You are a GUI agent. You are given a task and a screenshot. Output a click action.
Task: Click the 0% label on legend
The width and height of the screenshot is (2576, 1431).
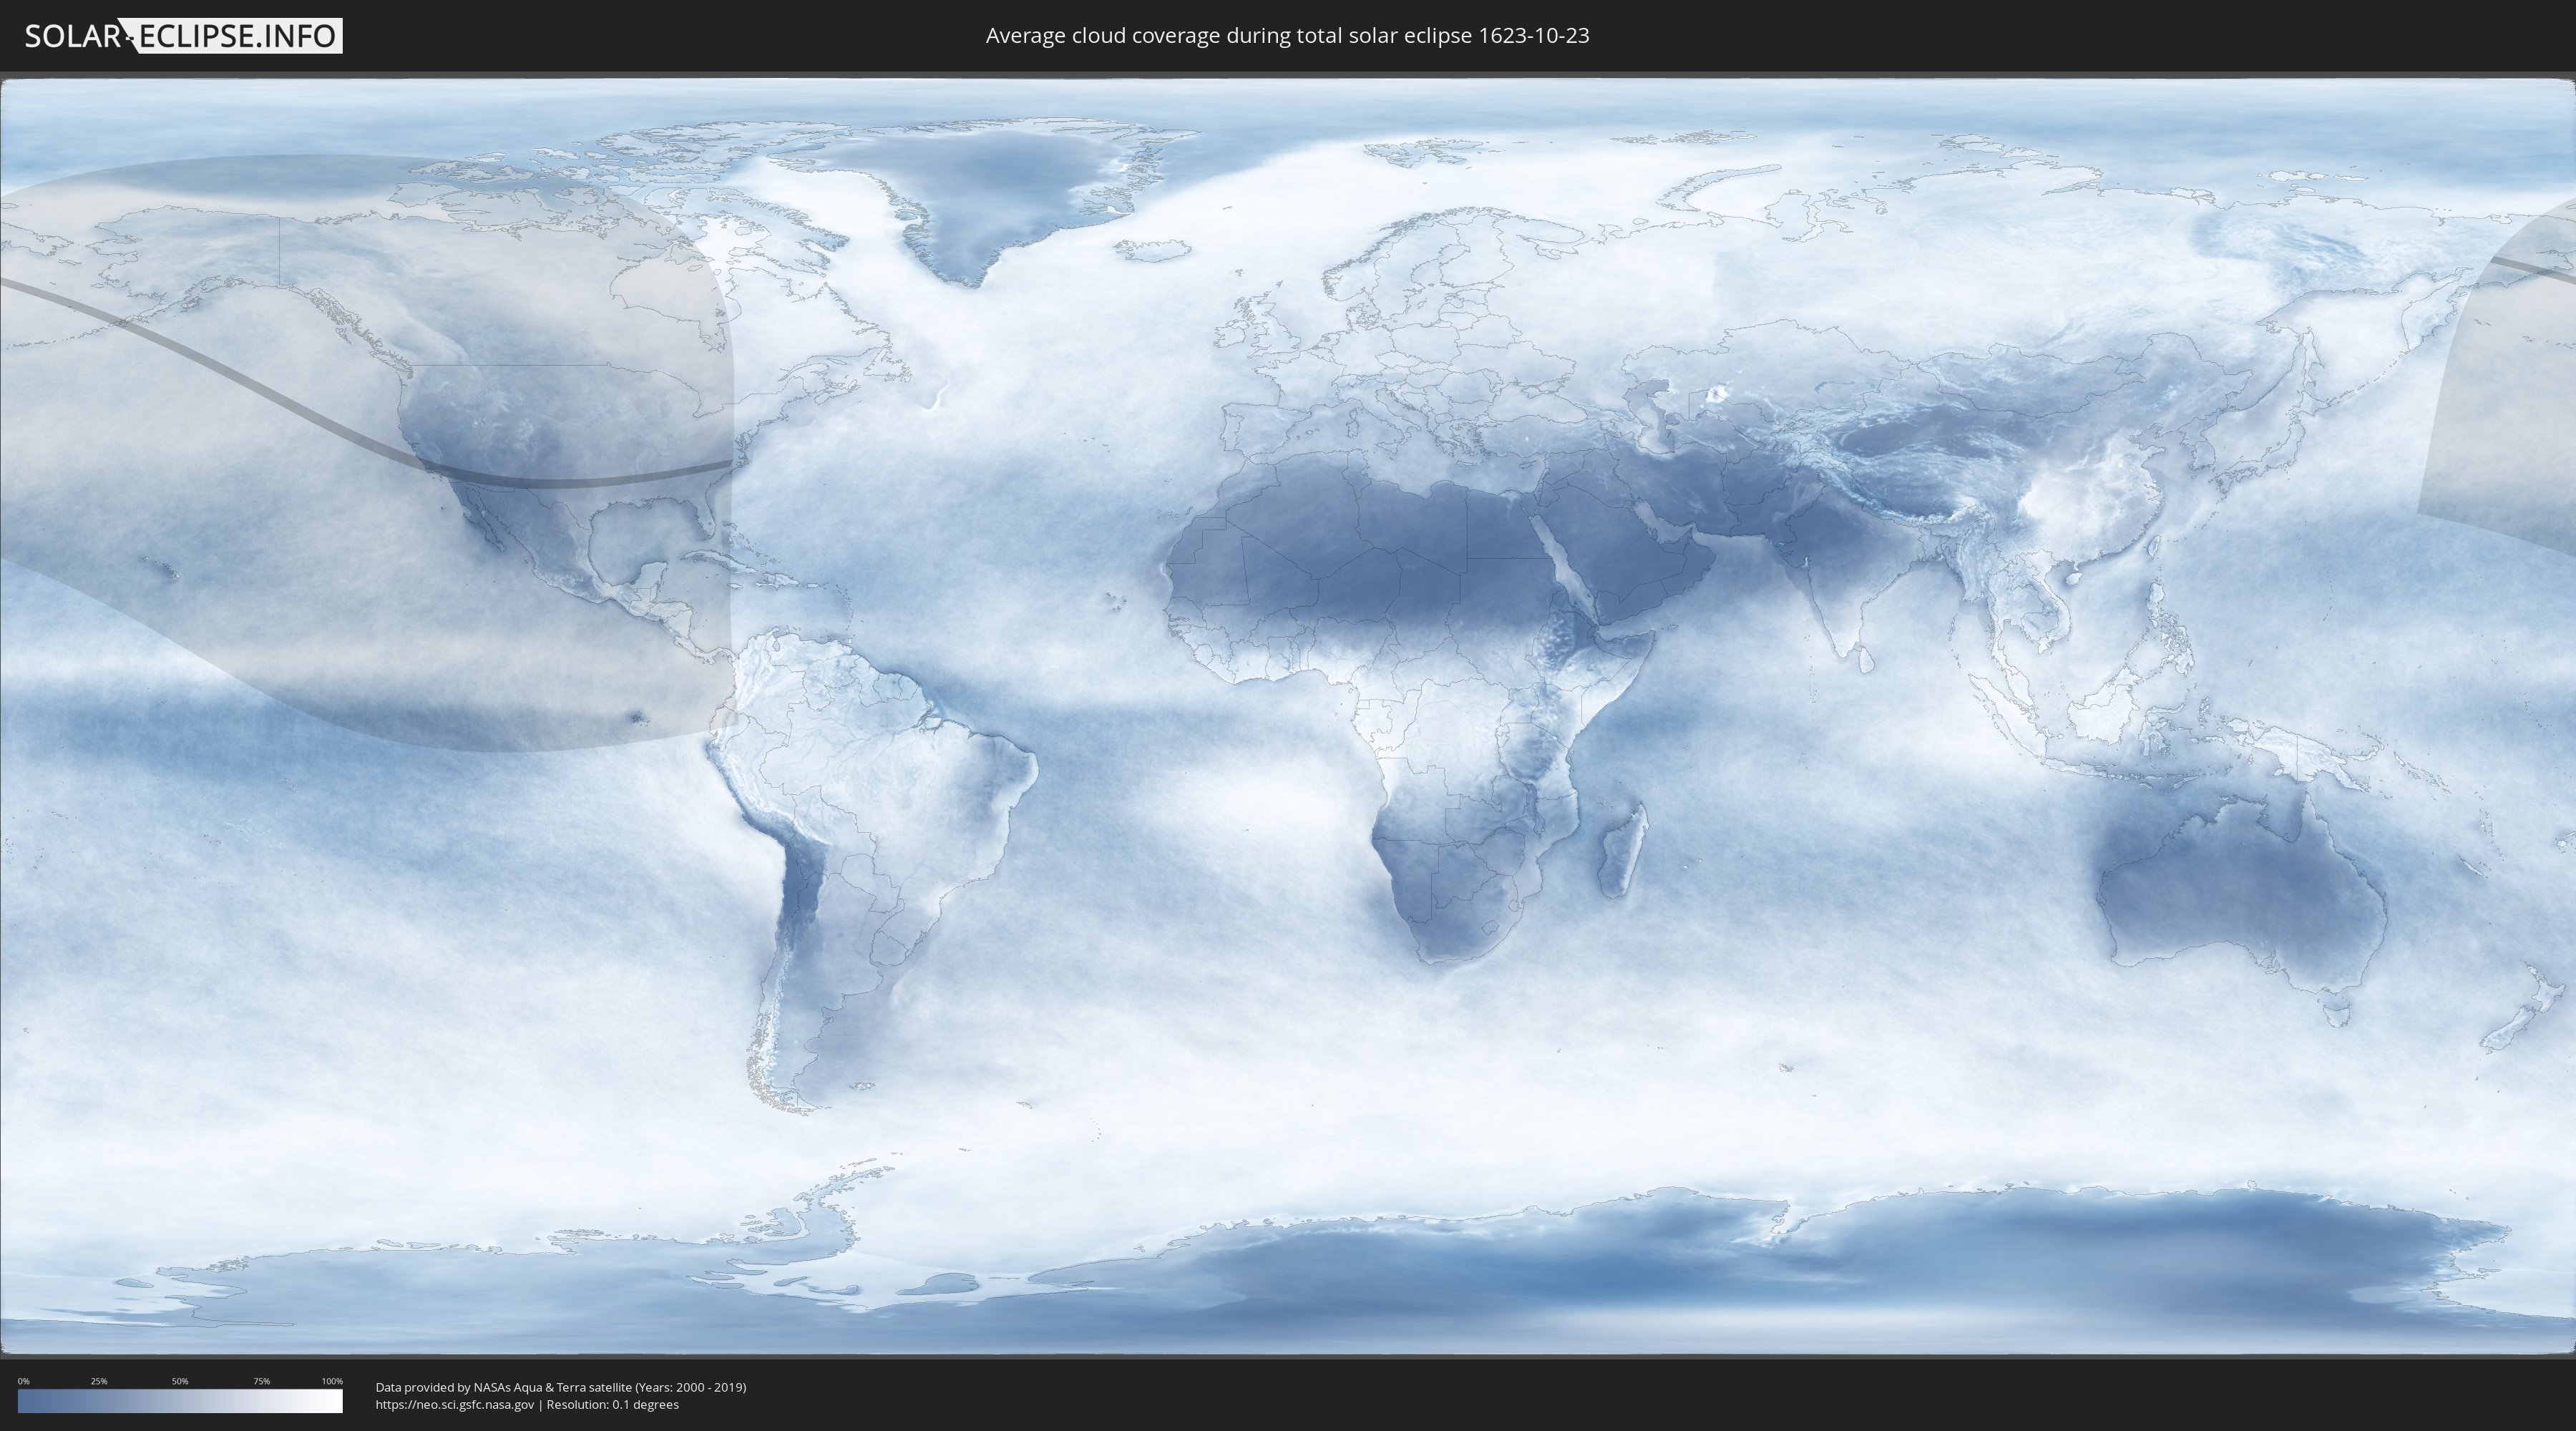pyautogui.click(x=23, y=1381)
